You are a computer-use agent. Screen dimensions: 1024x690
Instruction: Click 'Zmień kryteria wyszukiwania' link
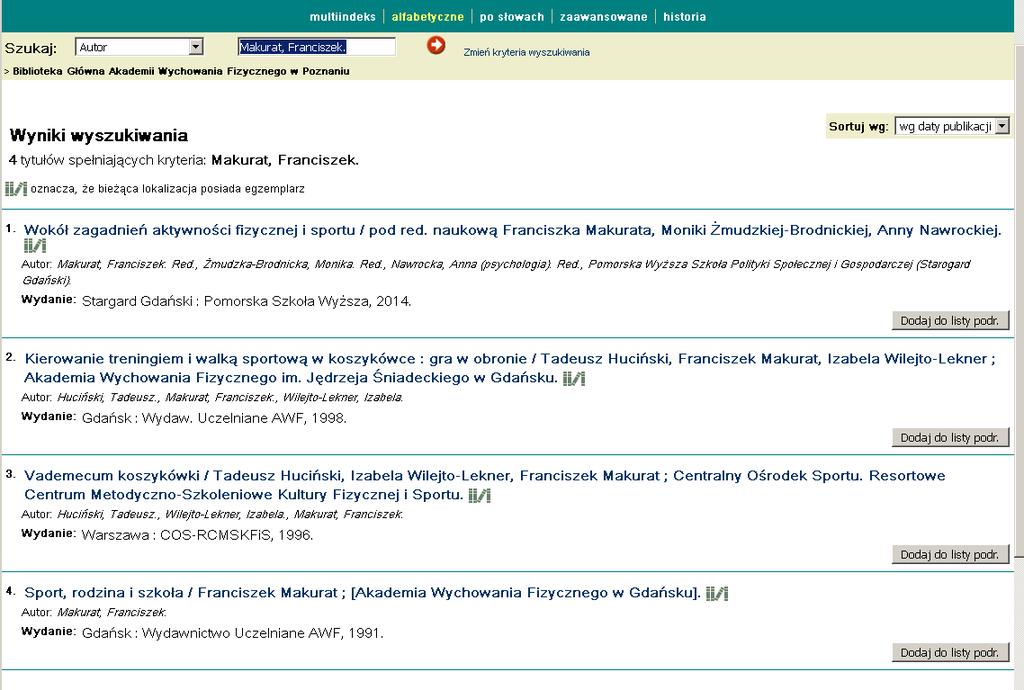click(526, 52)
